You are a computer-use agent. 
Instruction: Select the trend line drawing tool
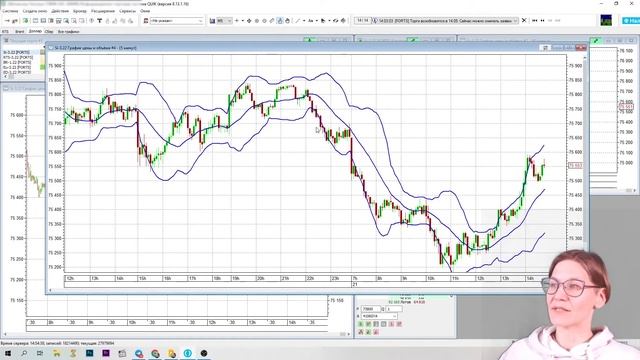tap(298, 21)
